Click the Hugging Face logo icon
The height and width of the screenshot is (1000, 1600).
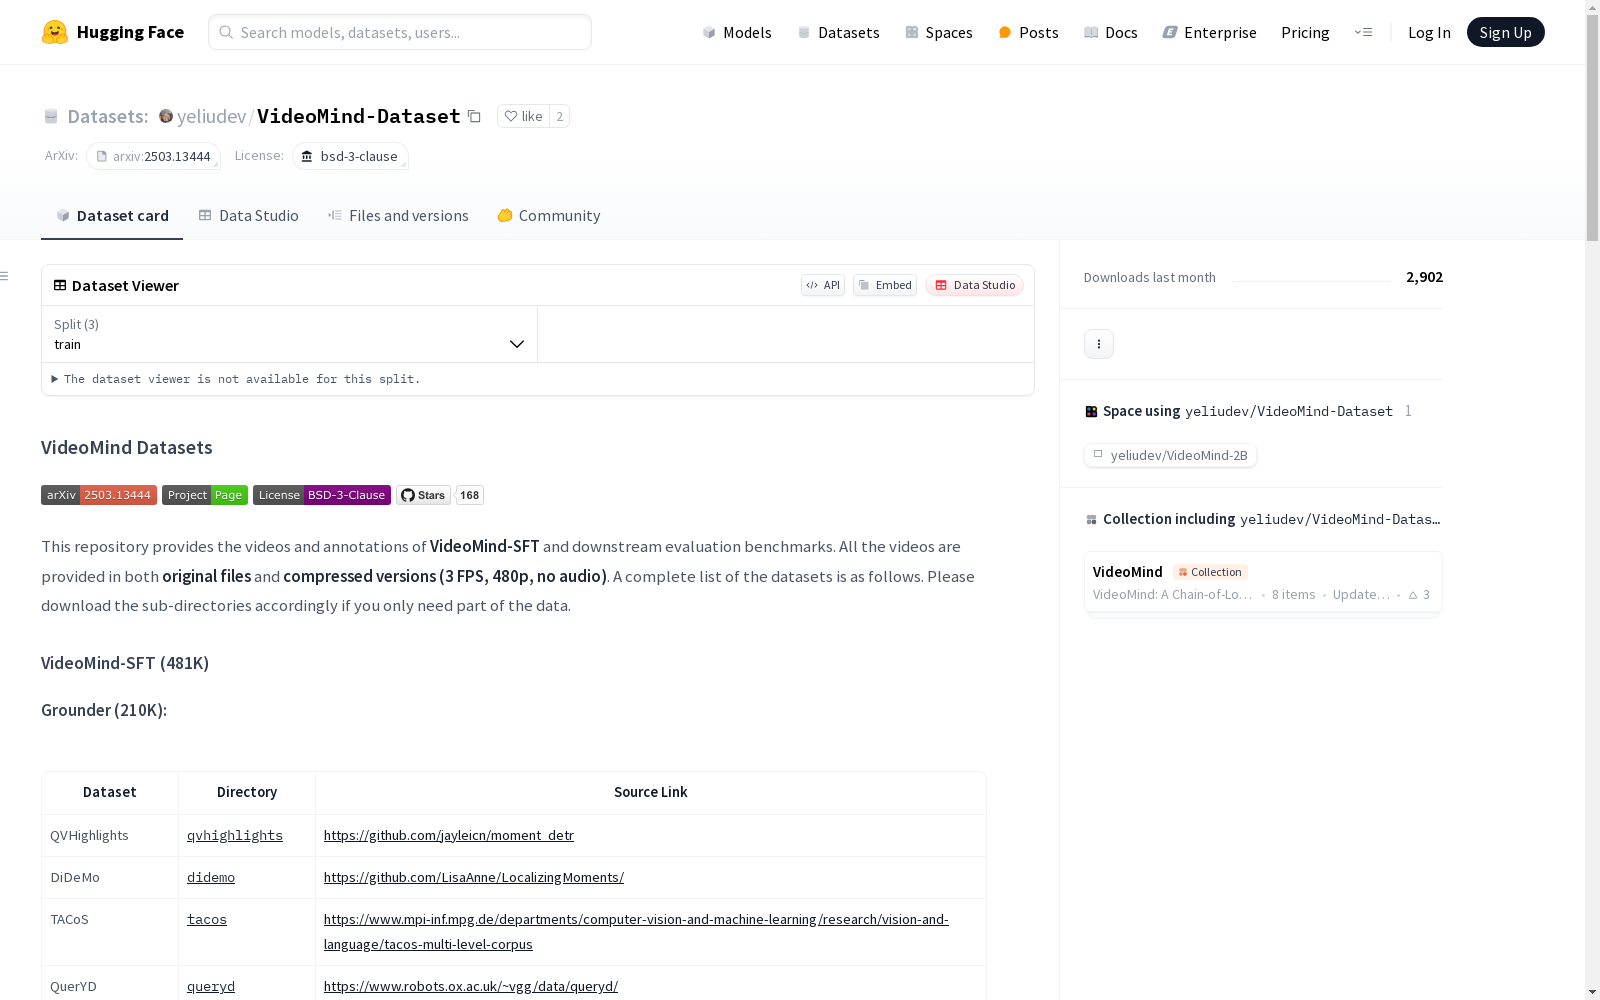[x=55, y=32]
